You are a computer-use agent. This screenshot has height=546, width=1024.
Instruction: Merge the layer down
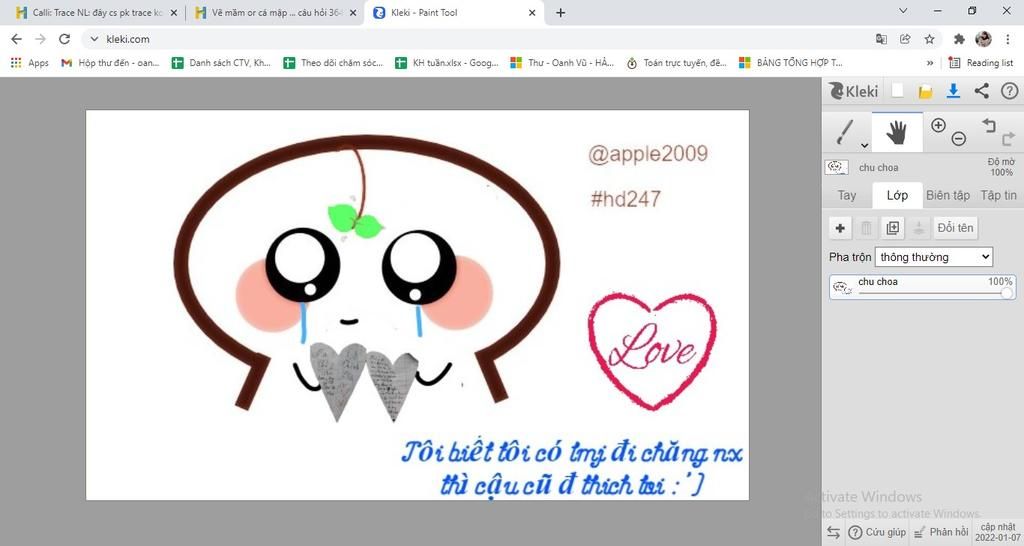point(918,228)
